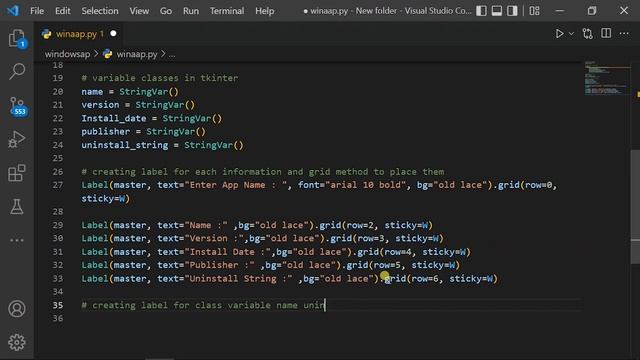640x360 pixels.
Task: Open the Manage gear settings
Action: tap(17, 342)
